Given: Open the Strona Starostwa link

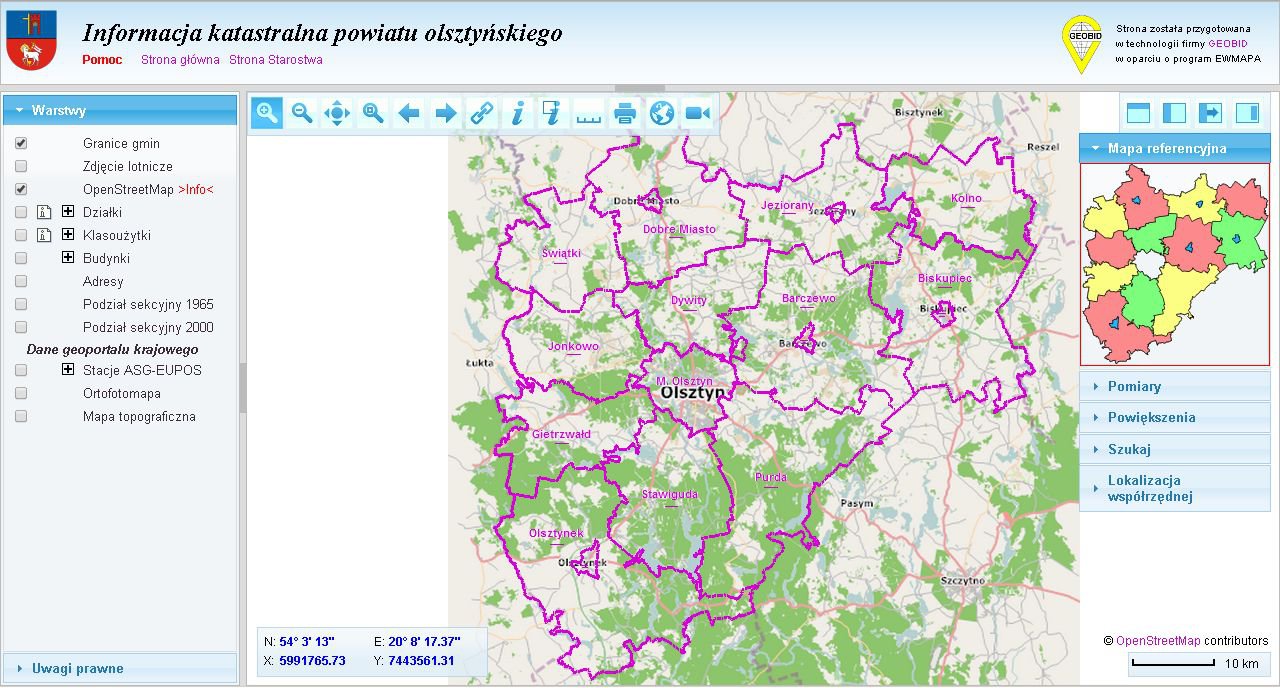Looking at the screenshot, I should pyautogui.click(x=276, y=60).
